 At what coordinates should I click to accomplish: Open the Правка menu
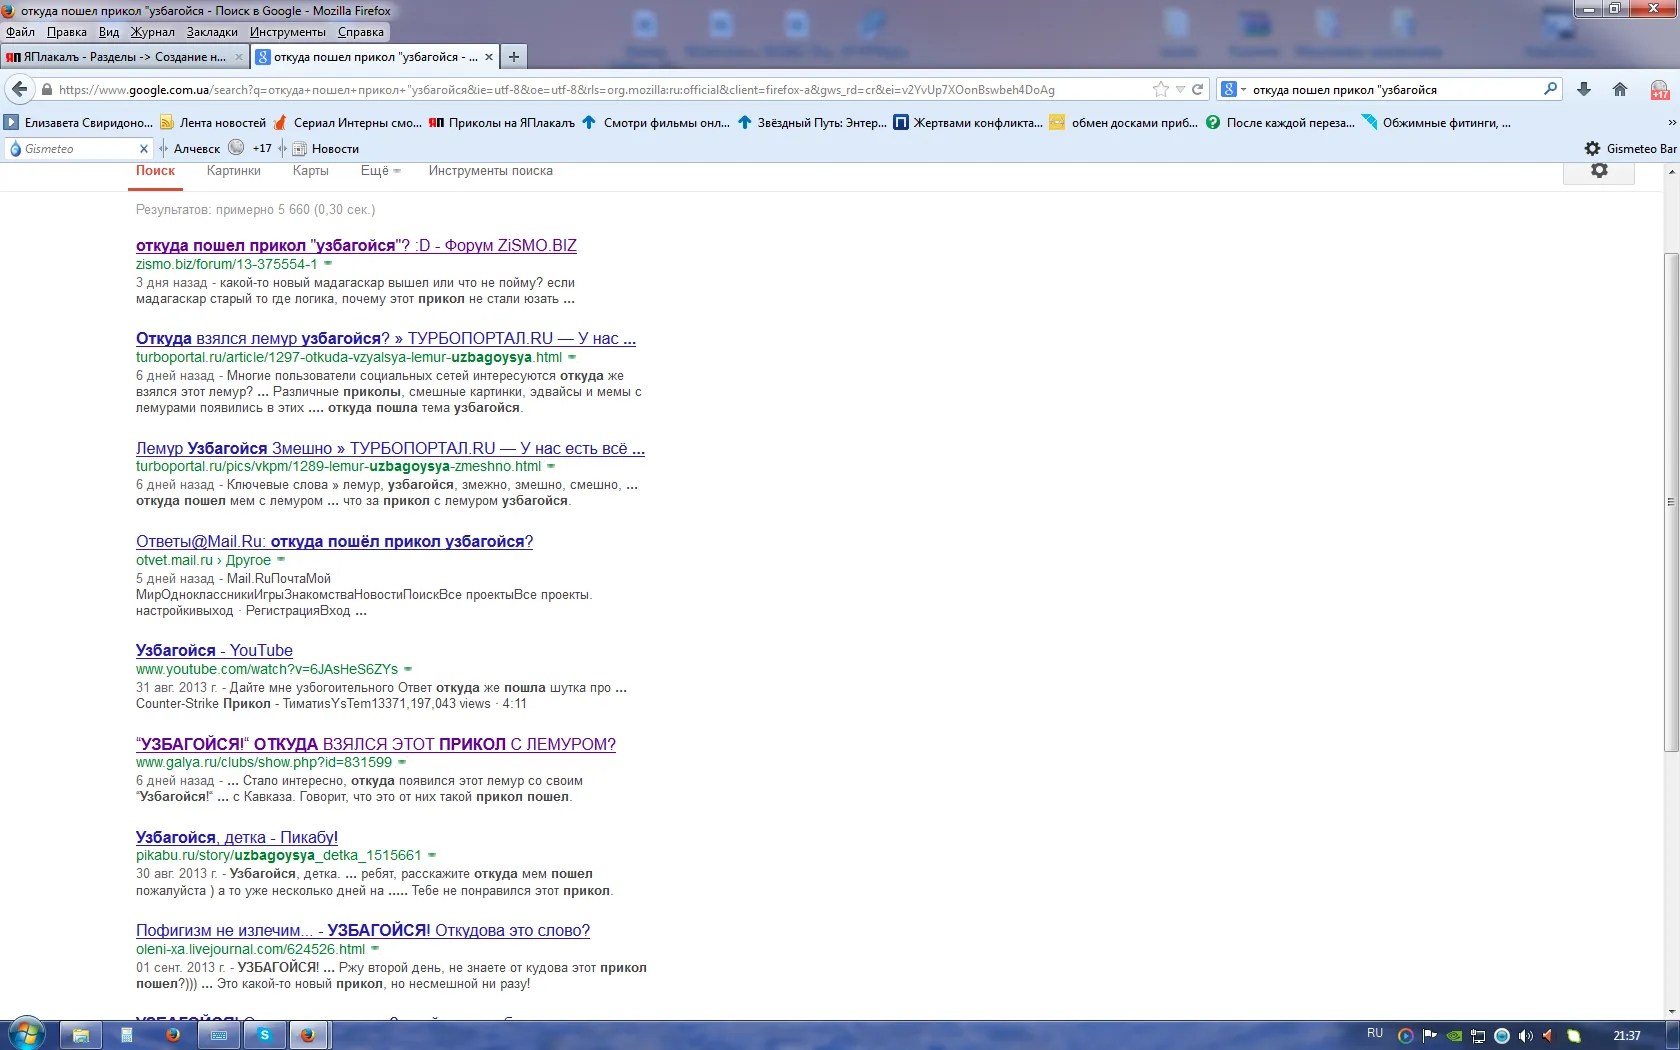[66, 32]
